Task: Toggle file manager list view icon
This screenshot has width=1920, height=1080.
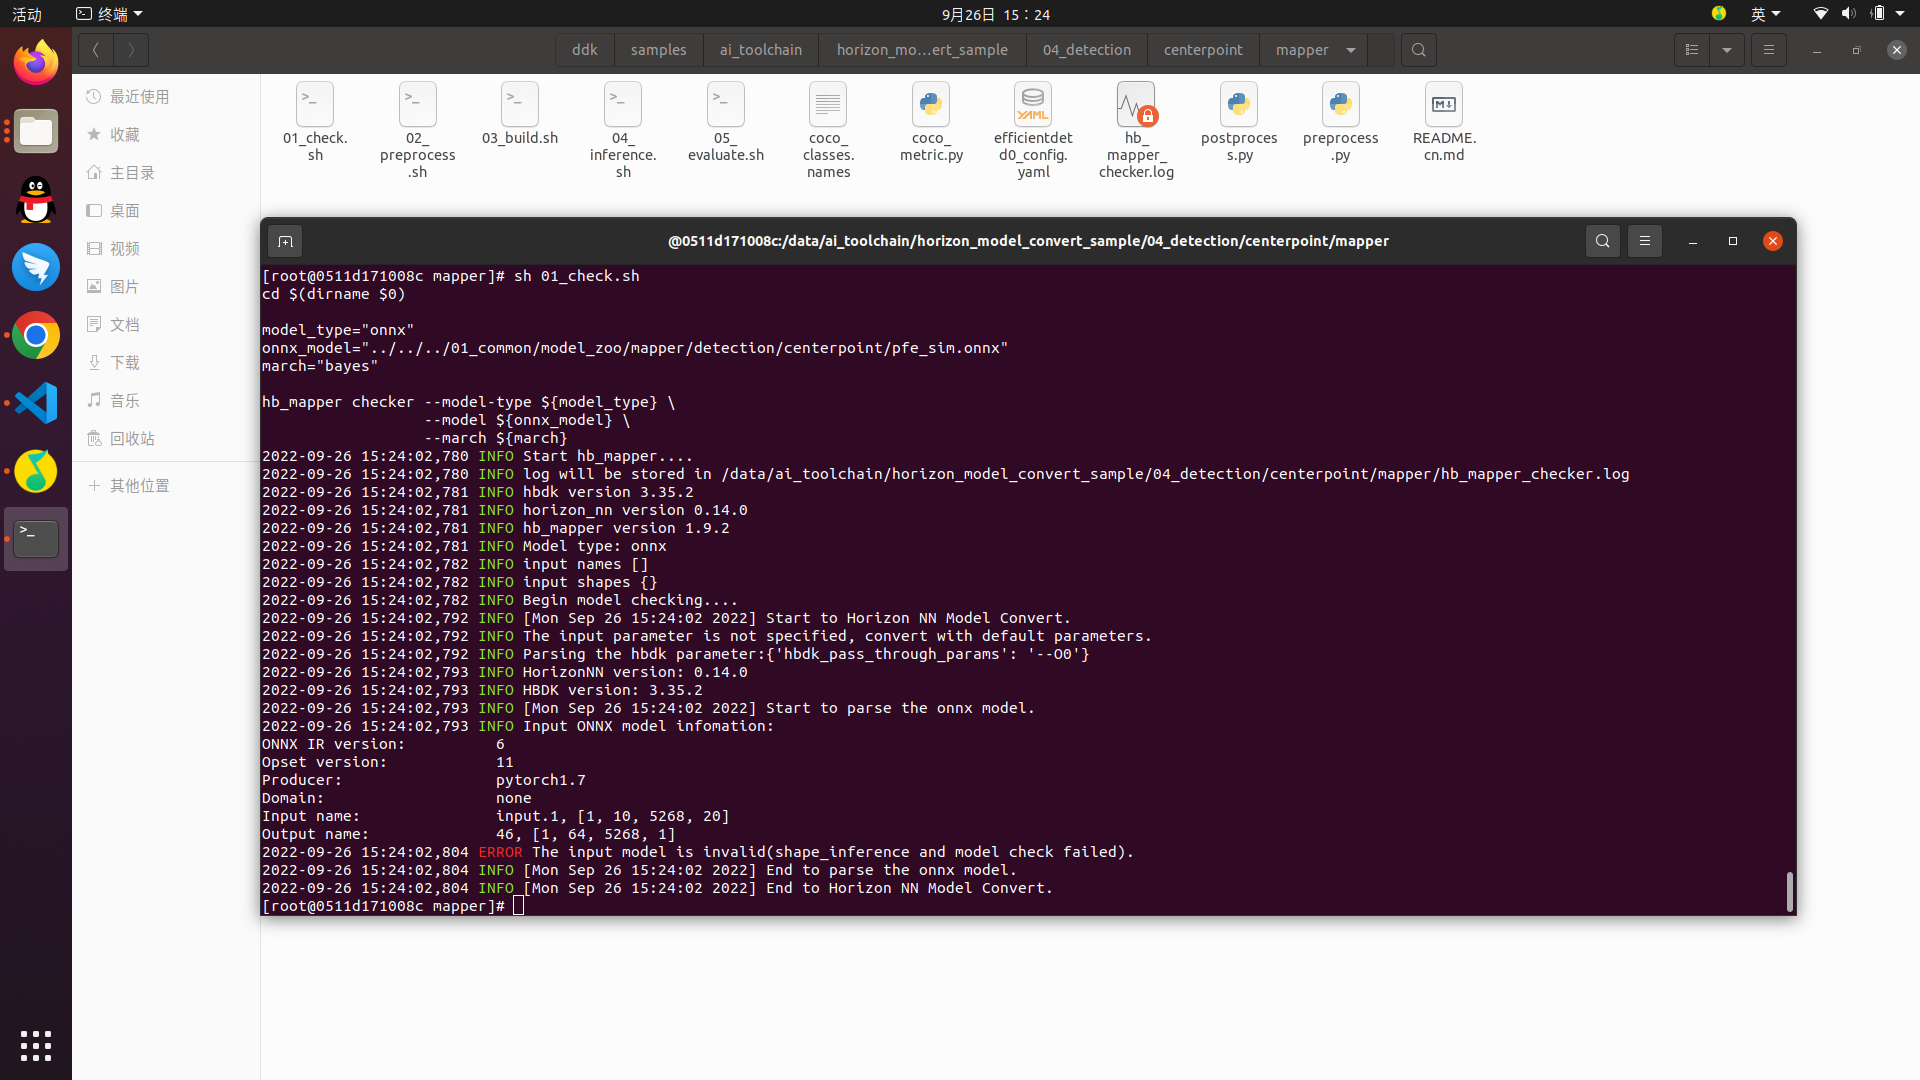Action: point(1692,50)
